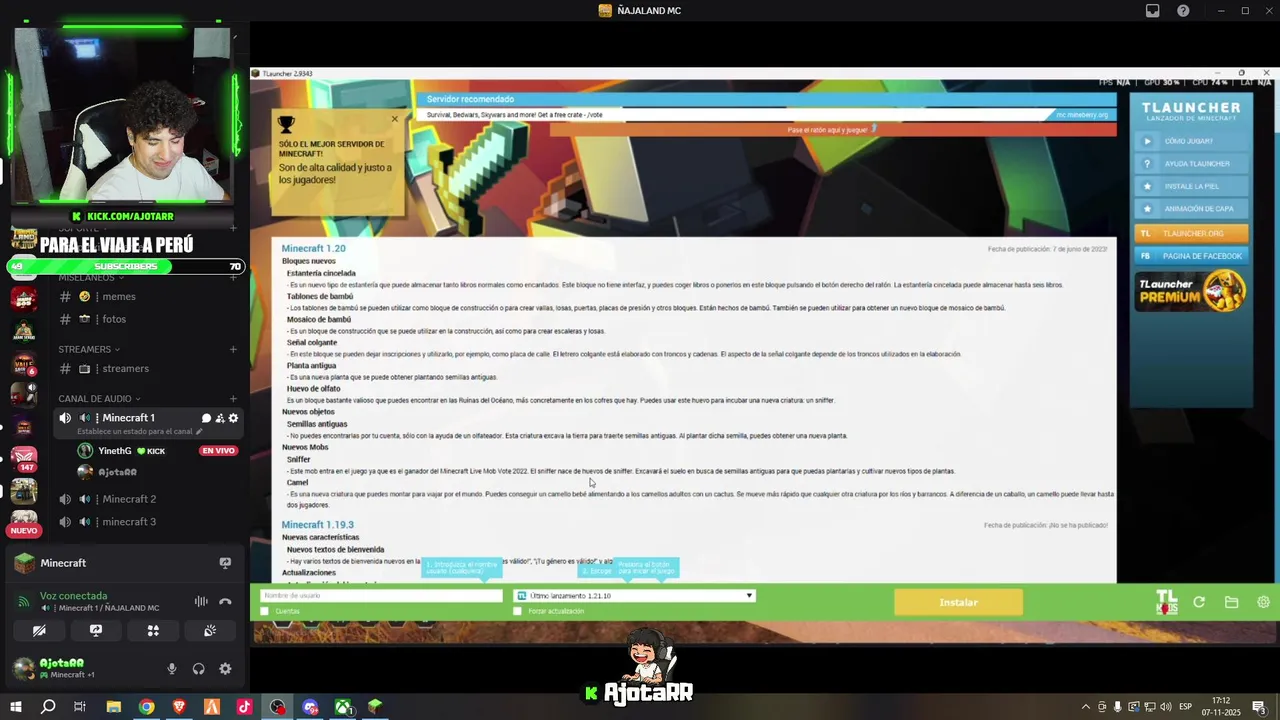Click the yellow Instalar button
1280x720 pixels.
point(958,602)
